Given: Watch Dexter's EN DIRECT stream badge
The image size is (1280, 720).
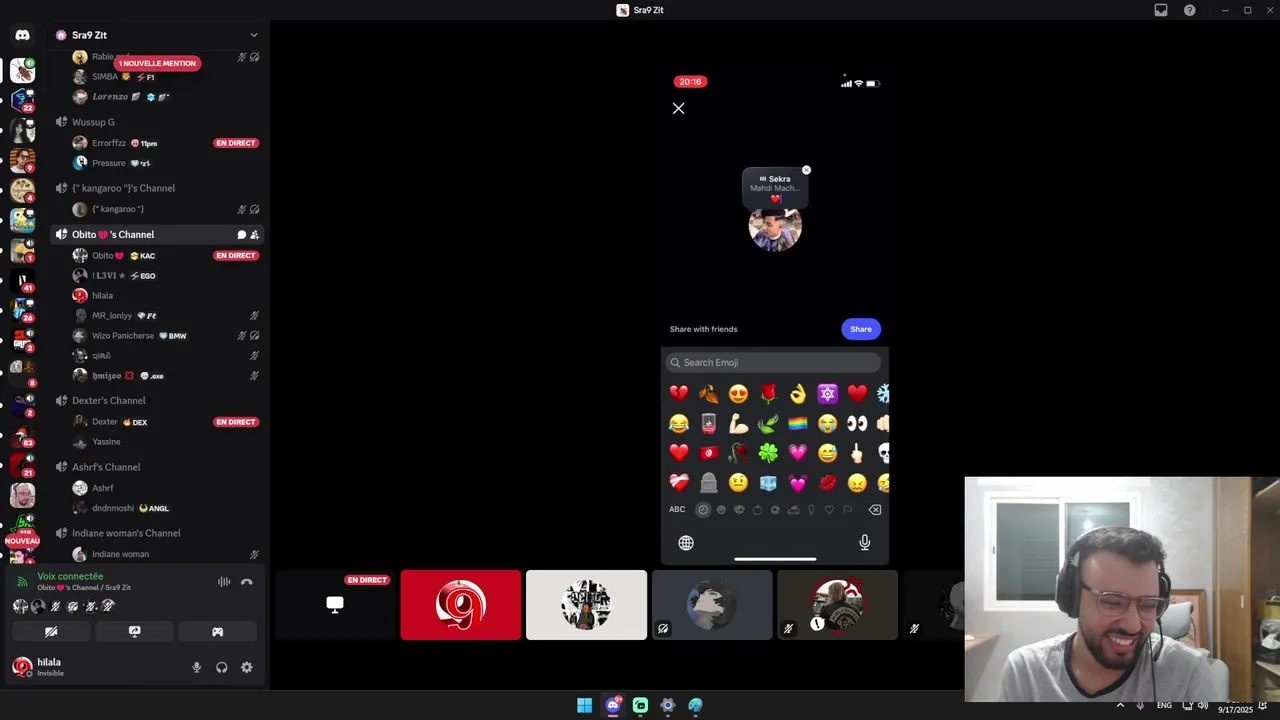Looking at the screenshot, I should click(236, 422).
